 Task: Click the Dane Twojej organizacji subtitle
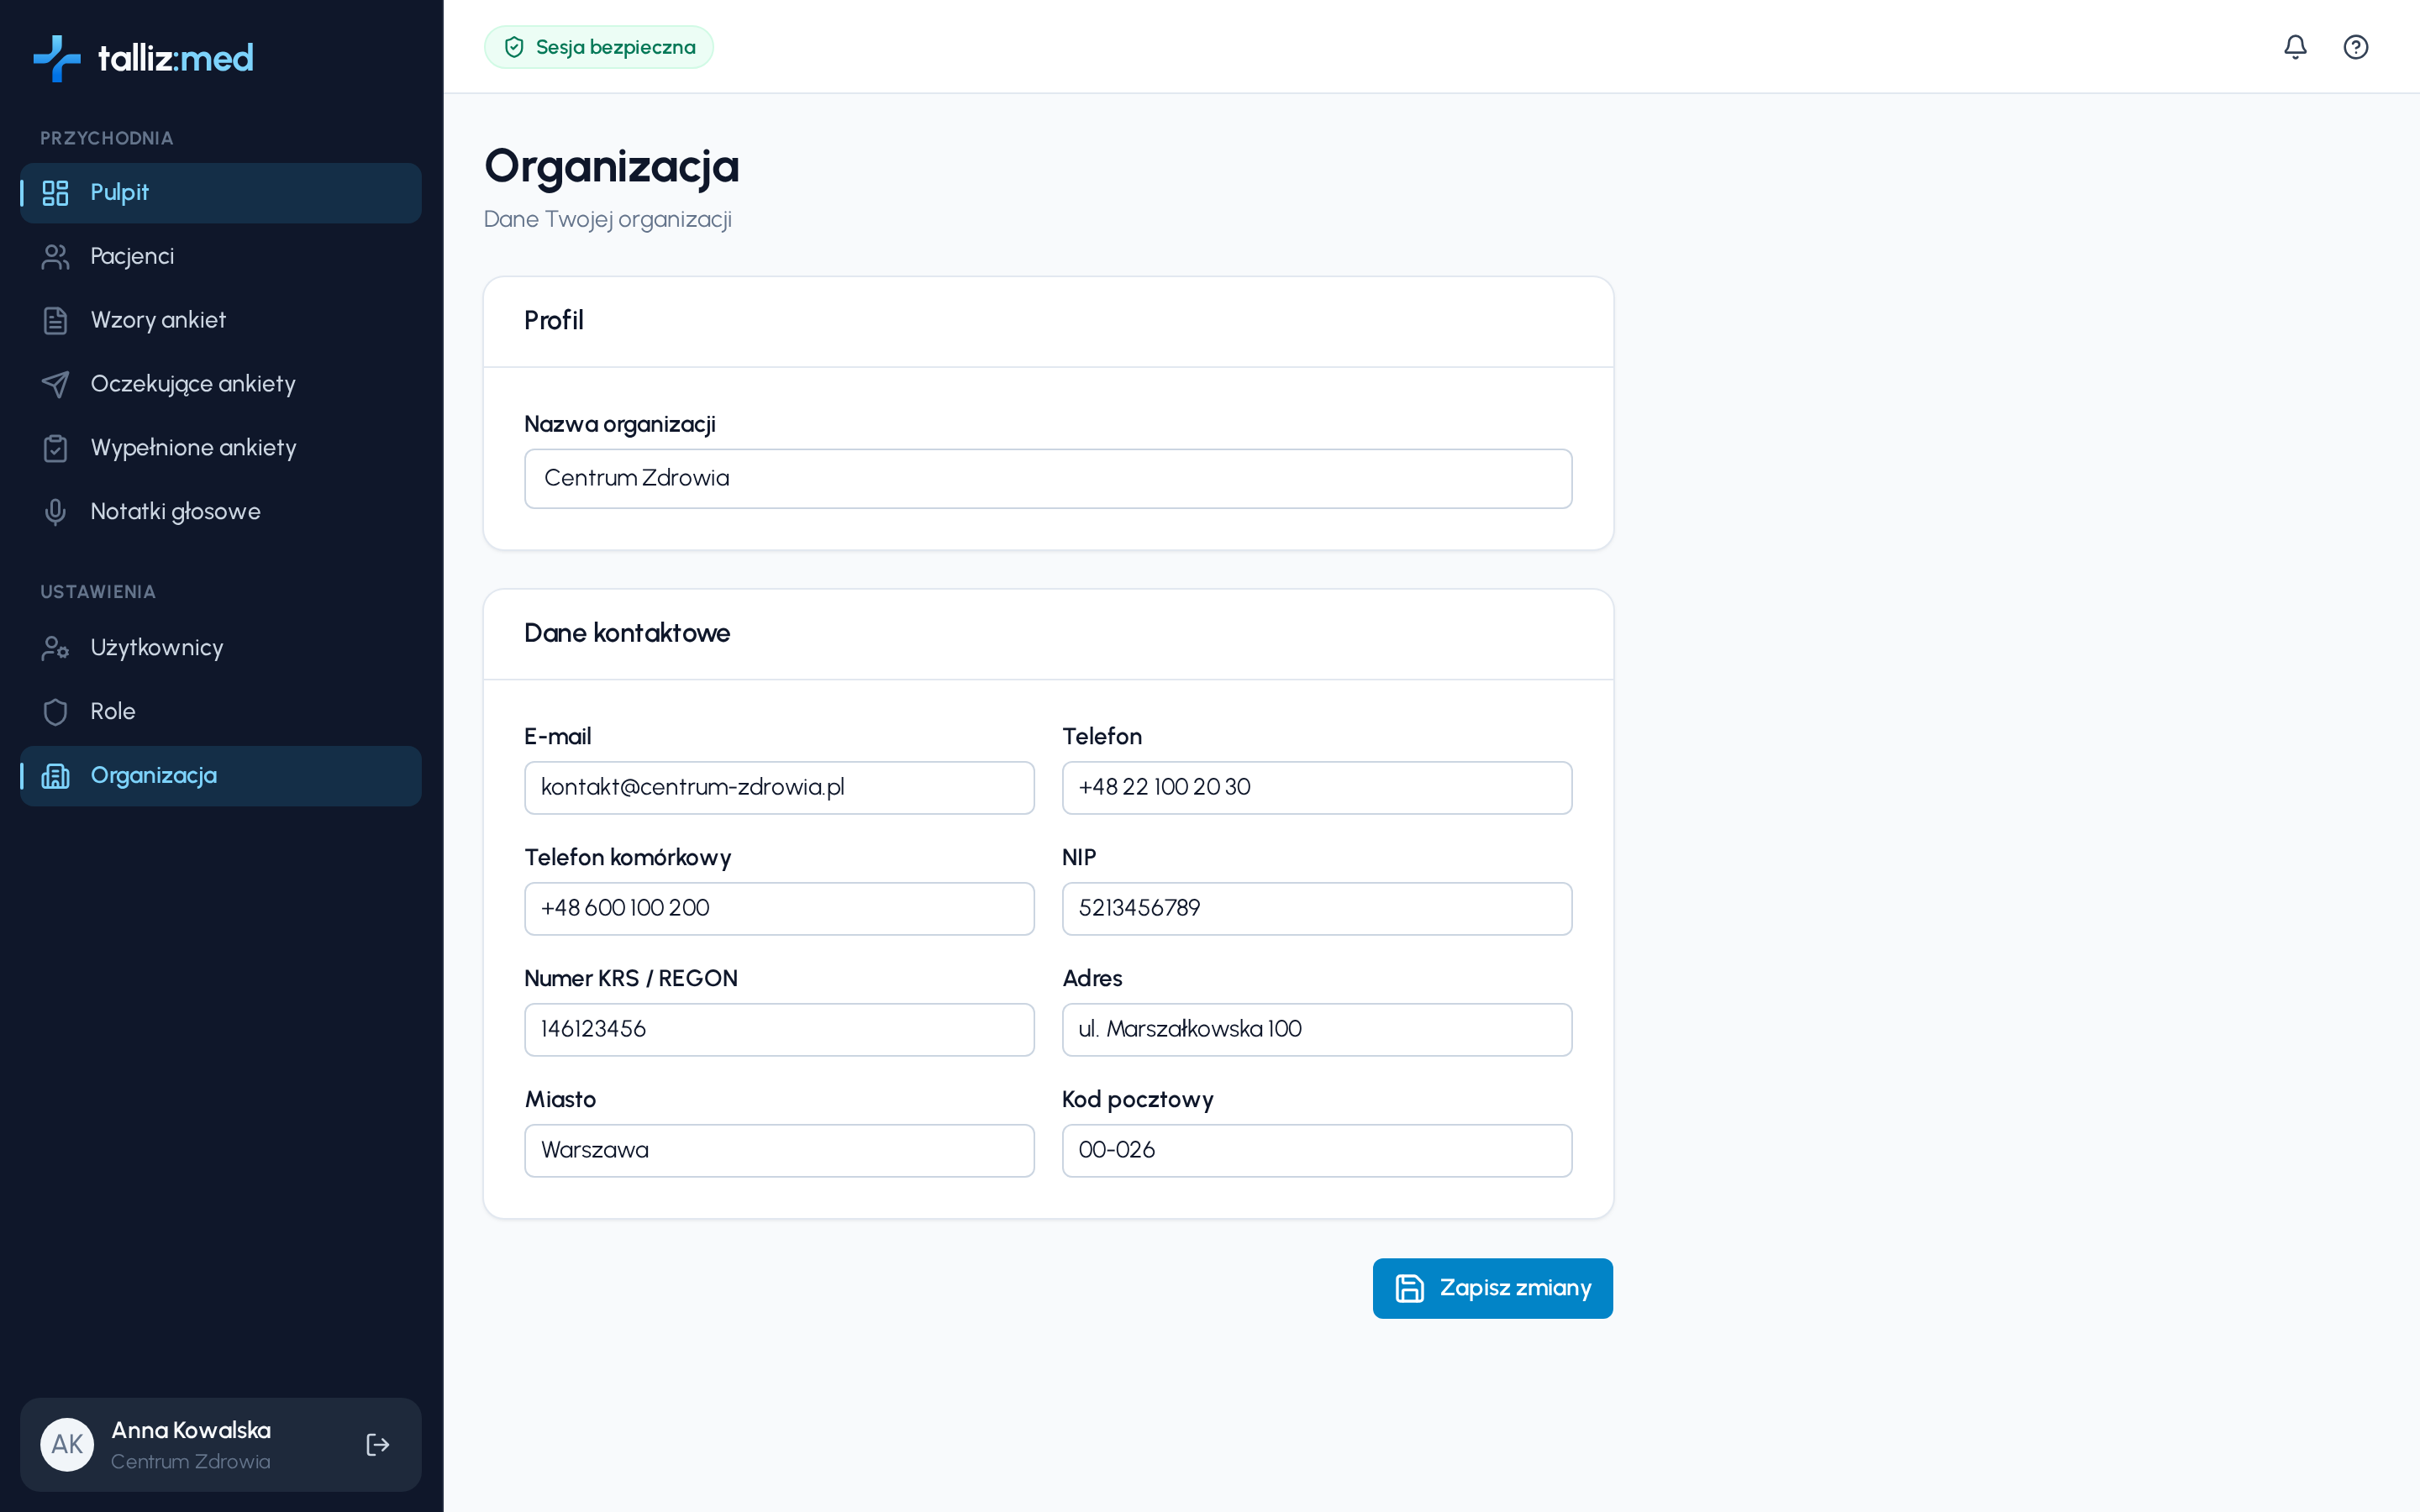coord(608,219)
